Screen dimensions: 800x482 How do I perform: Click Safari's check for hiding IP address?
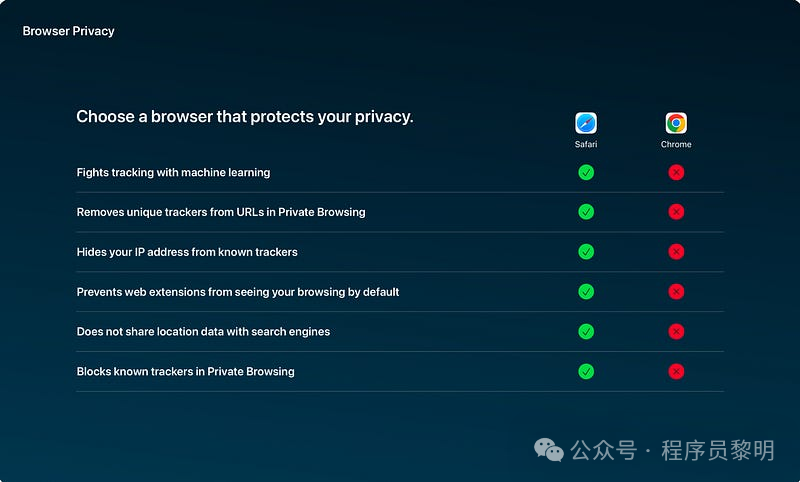coord(586,251)
